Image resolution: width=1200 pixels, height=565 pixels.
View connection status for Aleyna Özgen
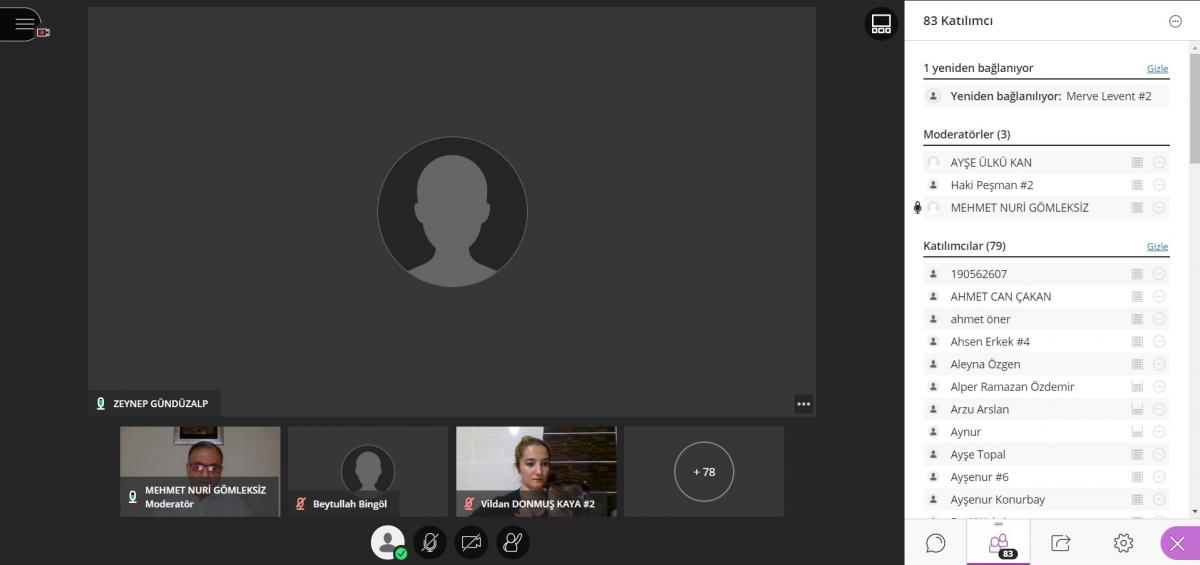(x=1137, y=364)
